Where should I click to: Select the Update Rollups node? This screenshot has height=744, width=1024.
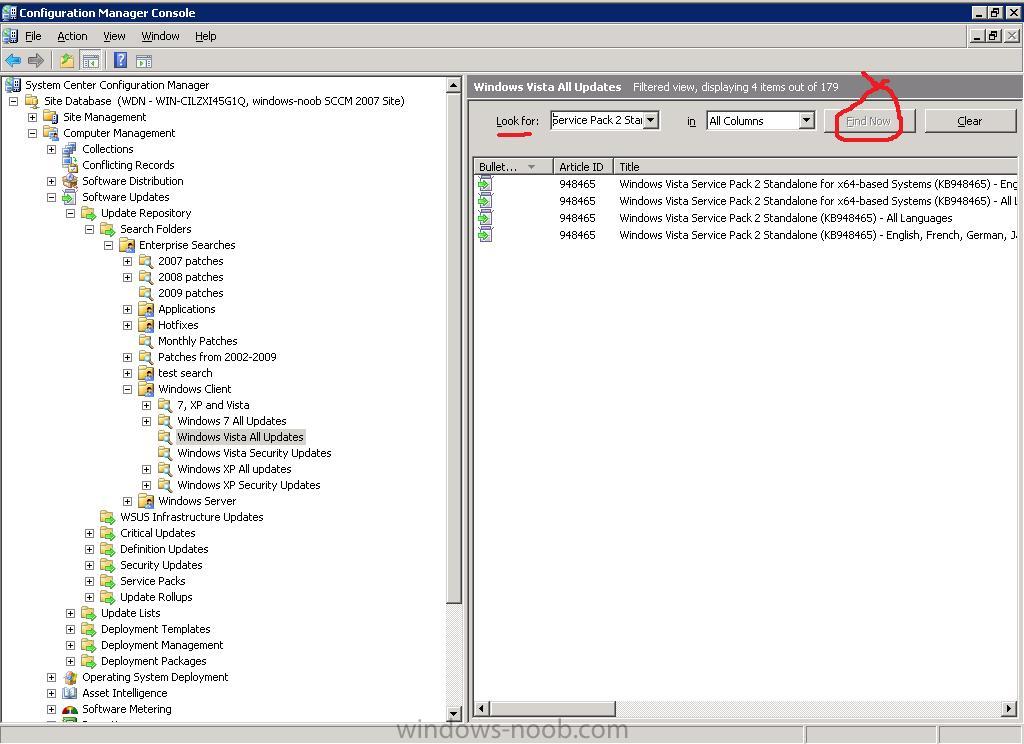tap(156, 597)
